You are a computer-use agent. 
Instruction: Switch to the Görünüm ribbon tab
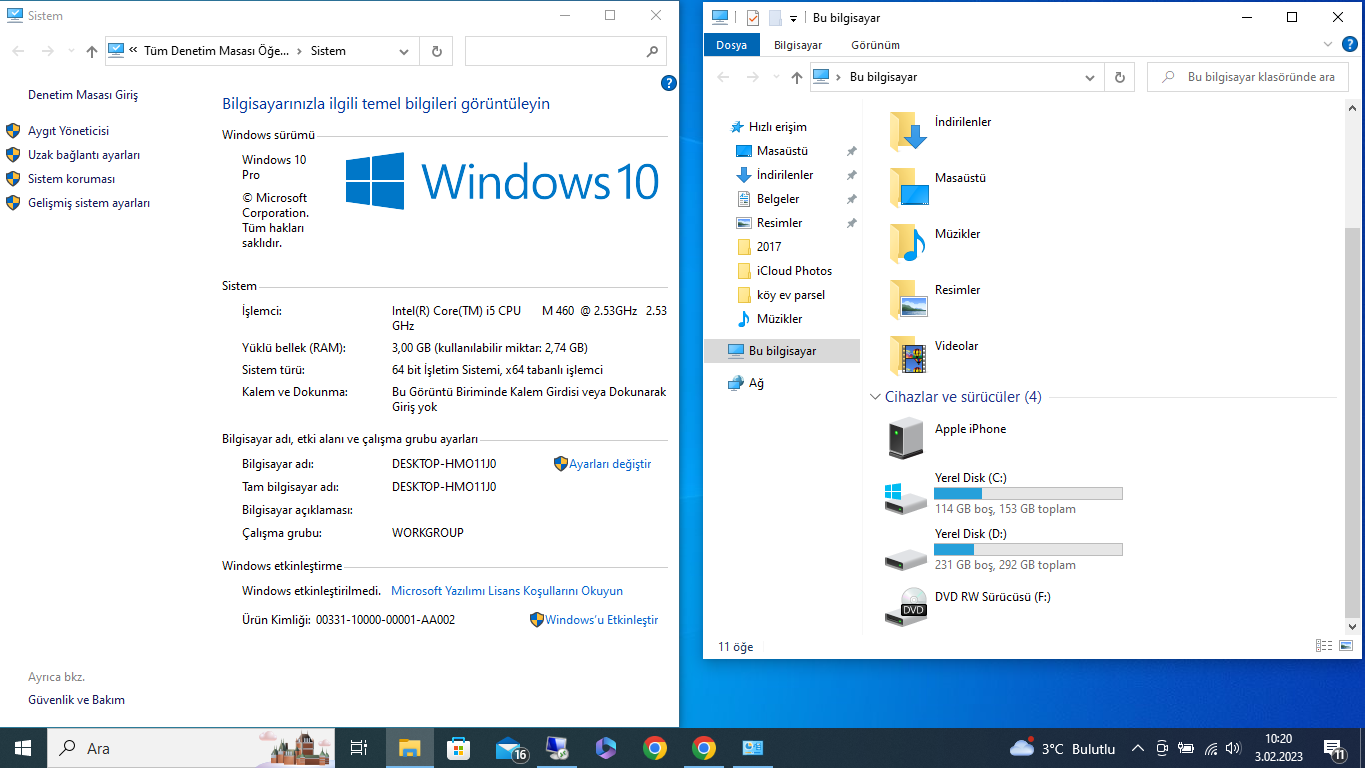point(875,45)
